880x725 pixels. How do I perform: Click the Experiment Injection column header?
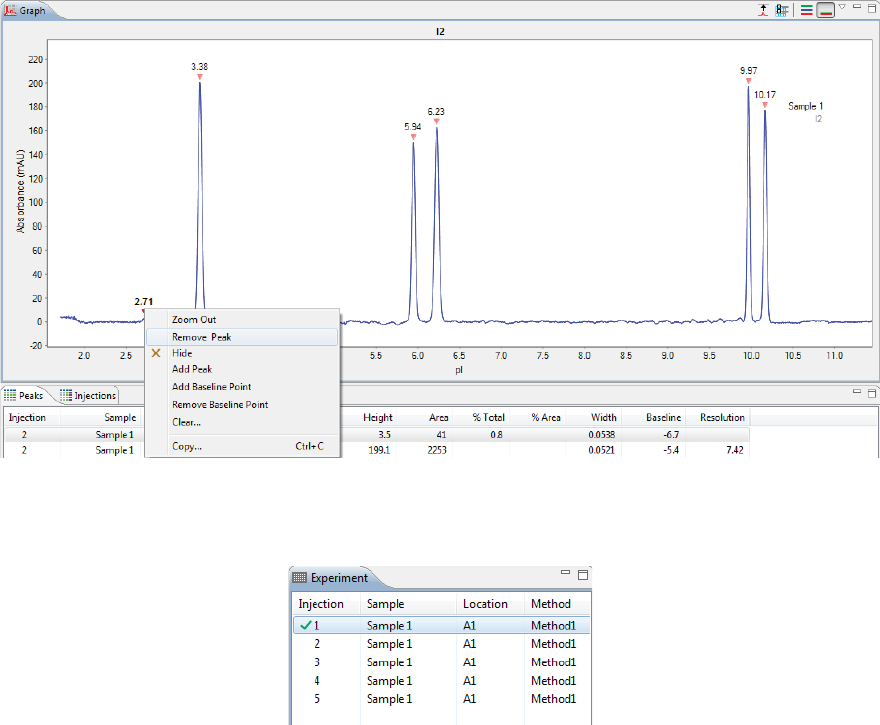coord(320,604)
